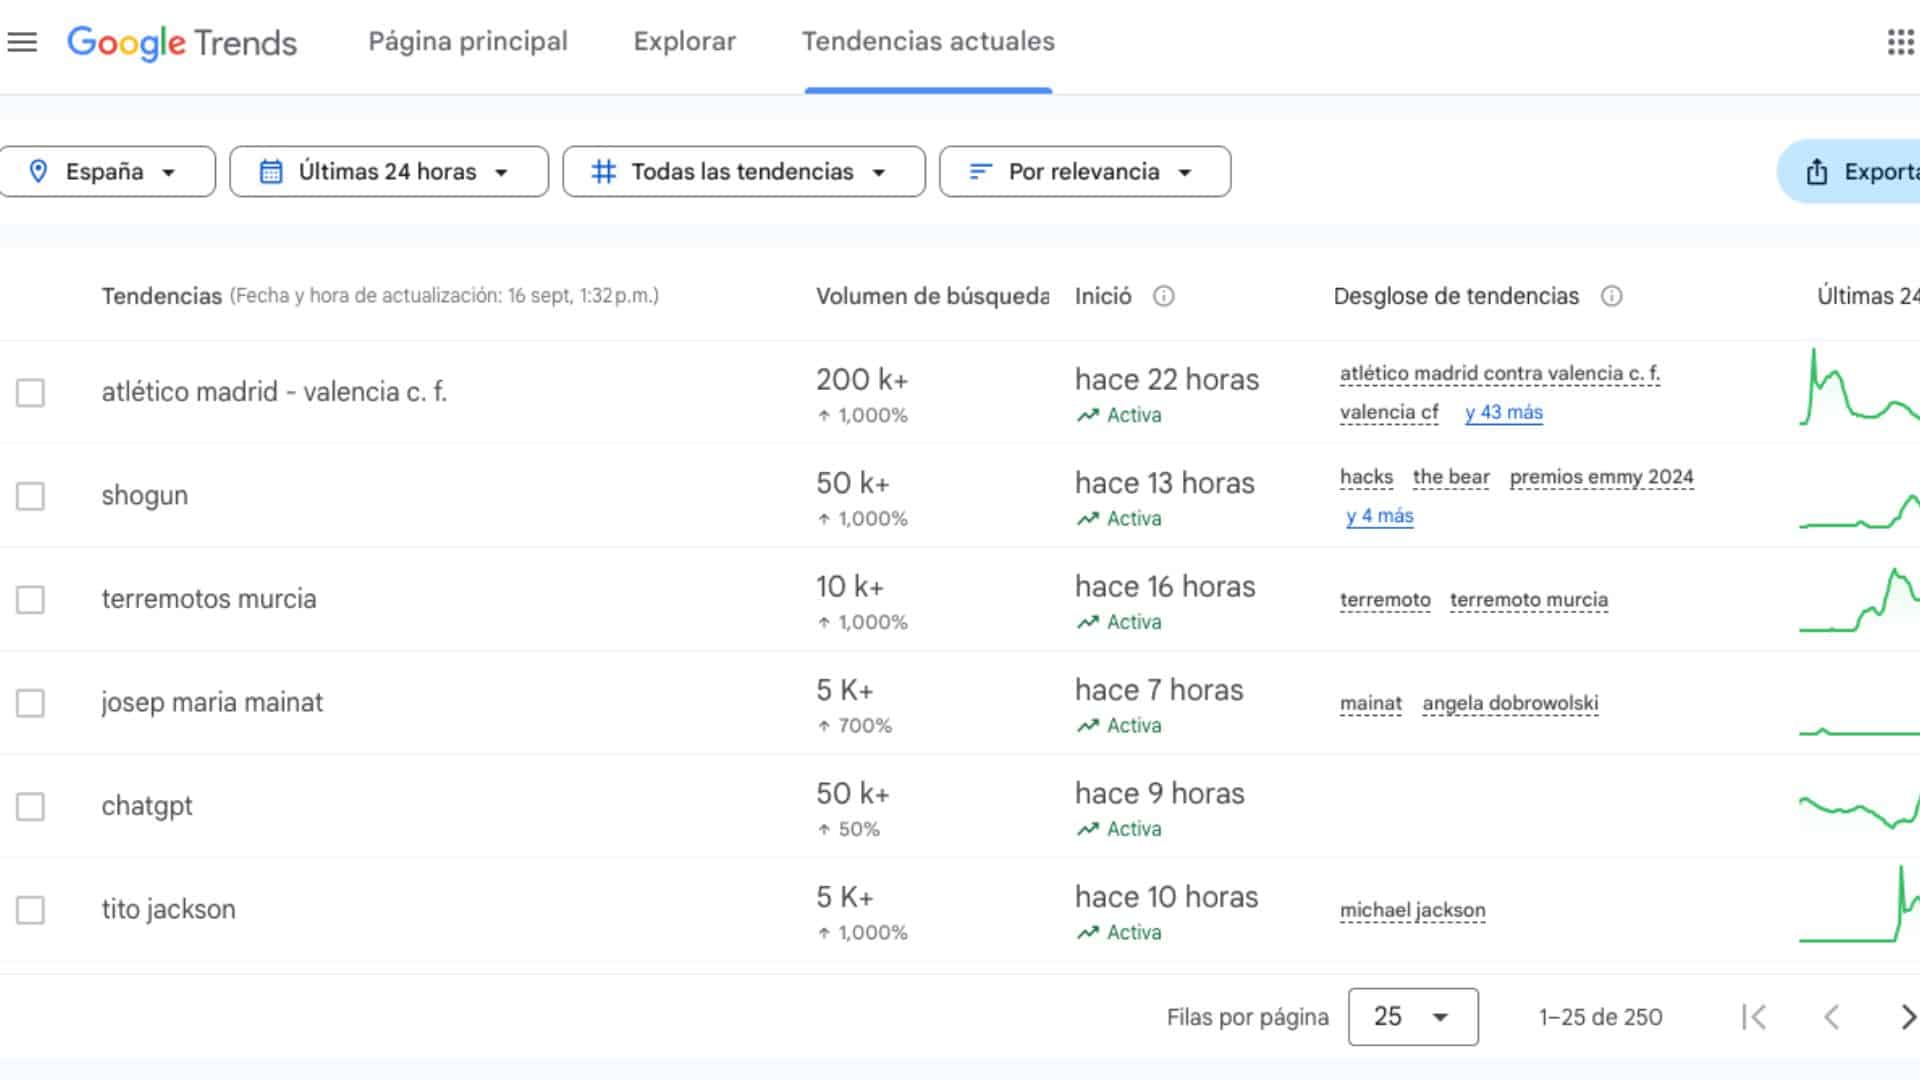Click the '200 k+' search volume value
1920x1080 pixels.
[862, 380]
